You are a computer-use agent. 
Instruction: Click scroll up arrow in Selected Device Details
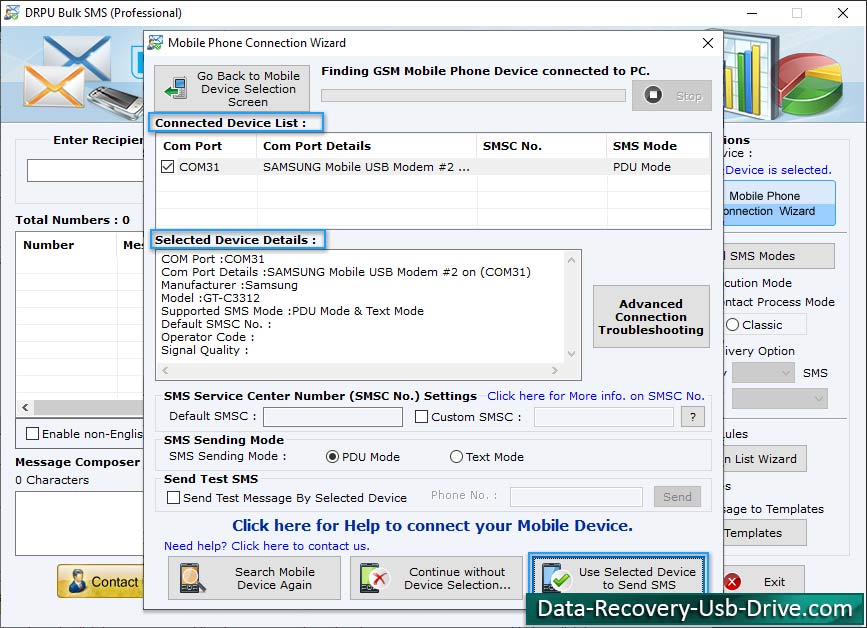tap(571, 260)
